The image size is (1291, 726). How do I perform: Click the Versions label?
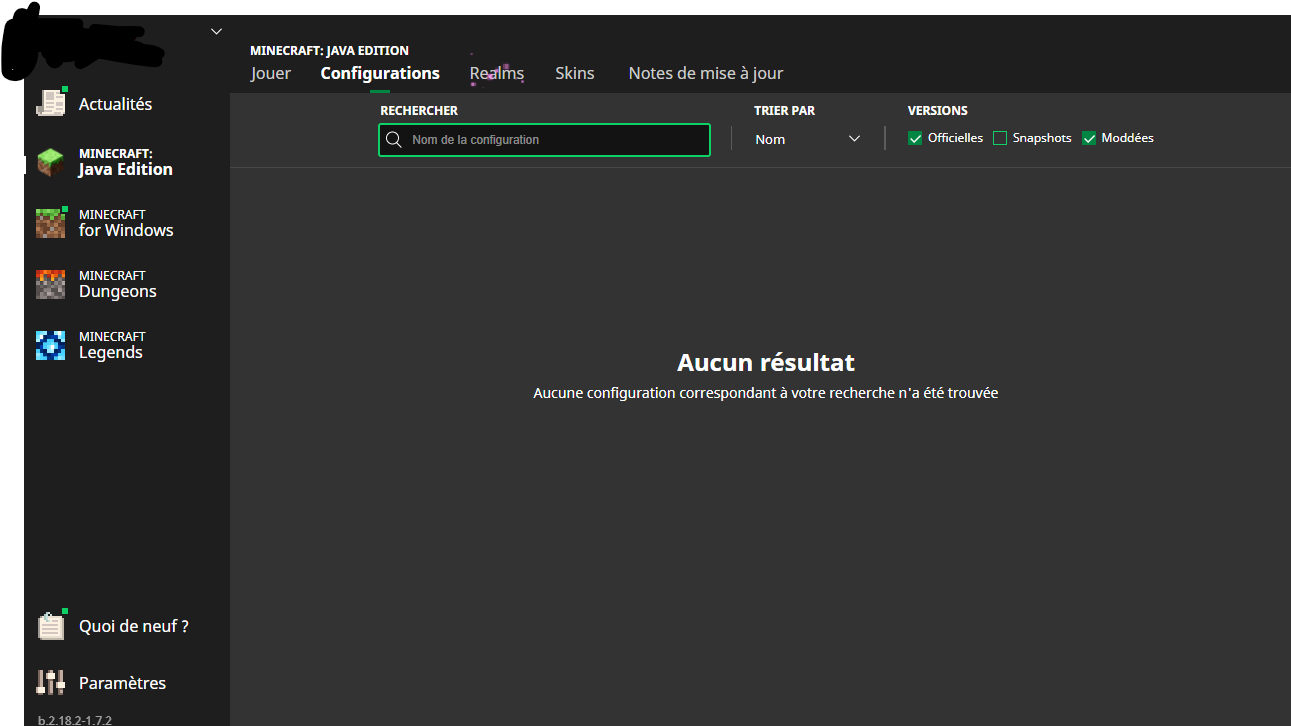pos(938,111)
